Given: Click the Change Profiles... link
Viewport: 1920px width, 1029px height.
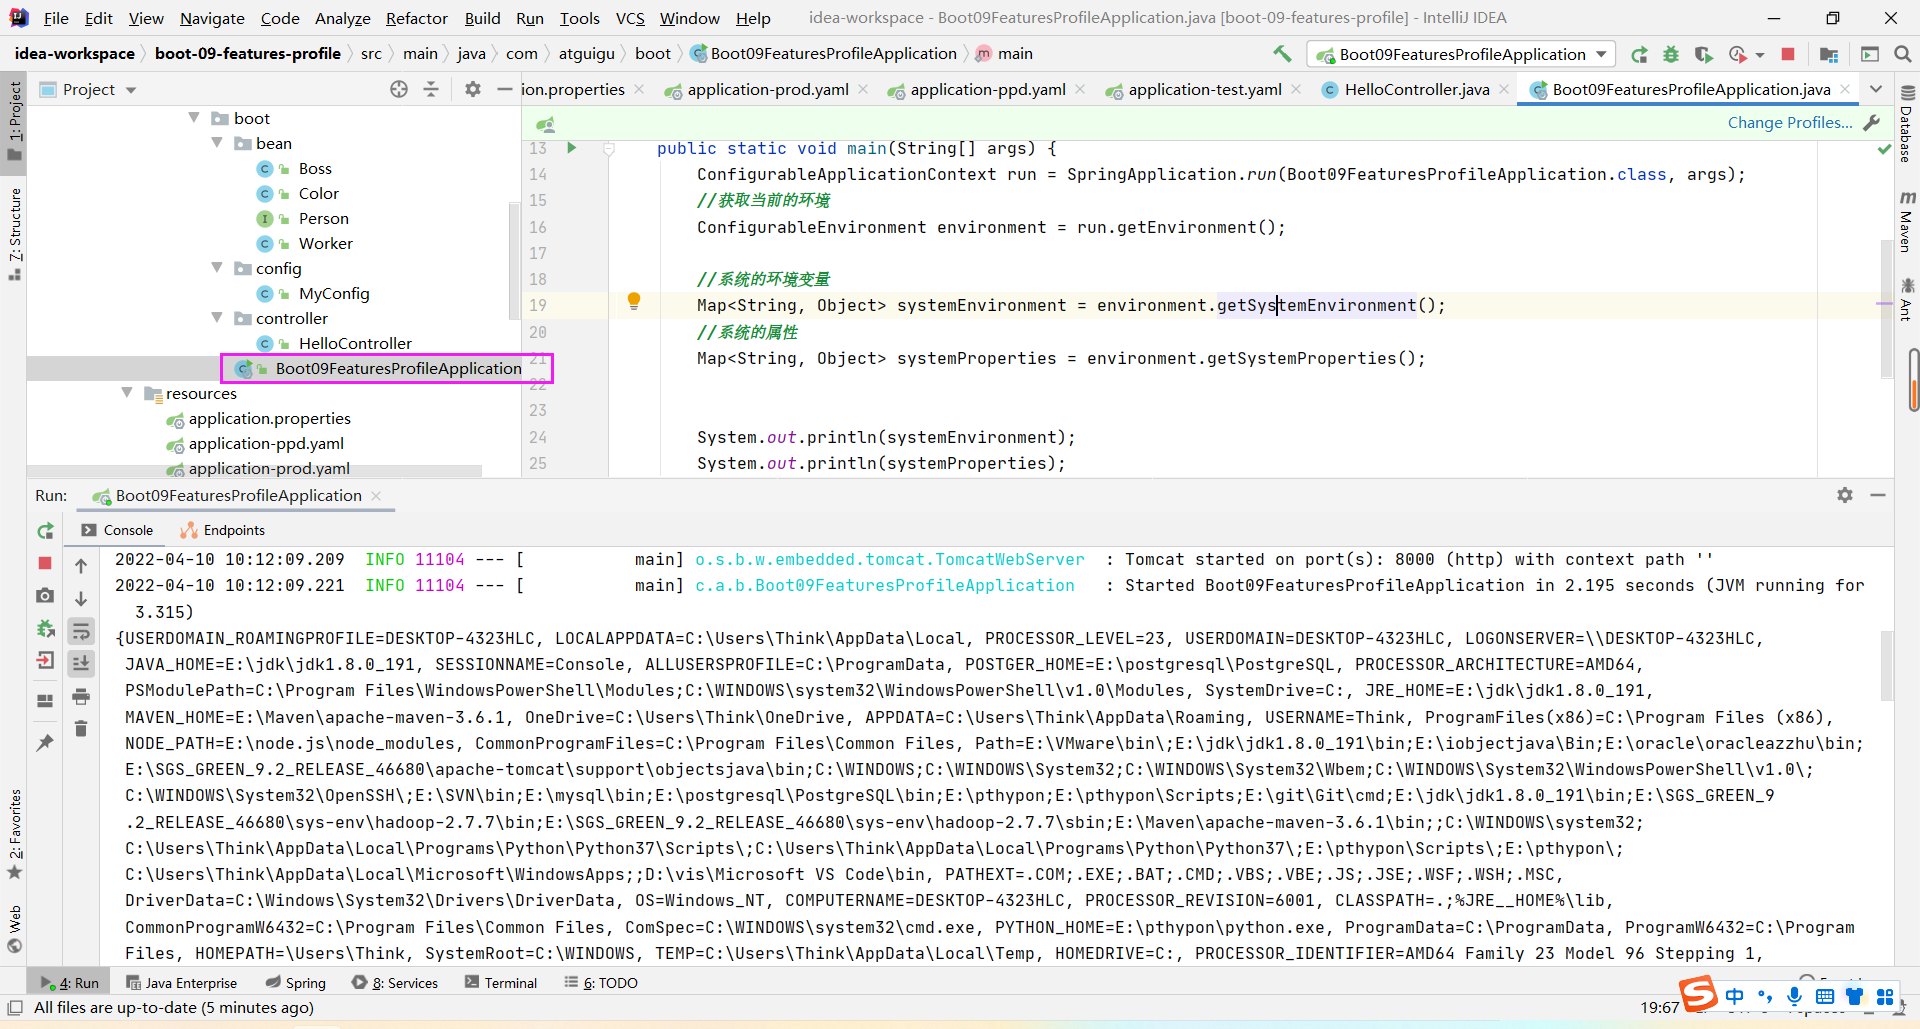Looking at the screenshot, I should (x=1789, y=122).
